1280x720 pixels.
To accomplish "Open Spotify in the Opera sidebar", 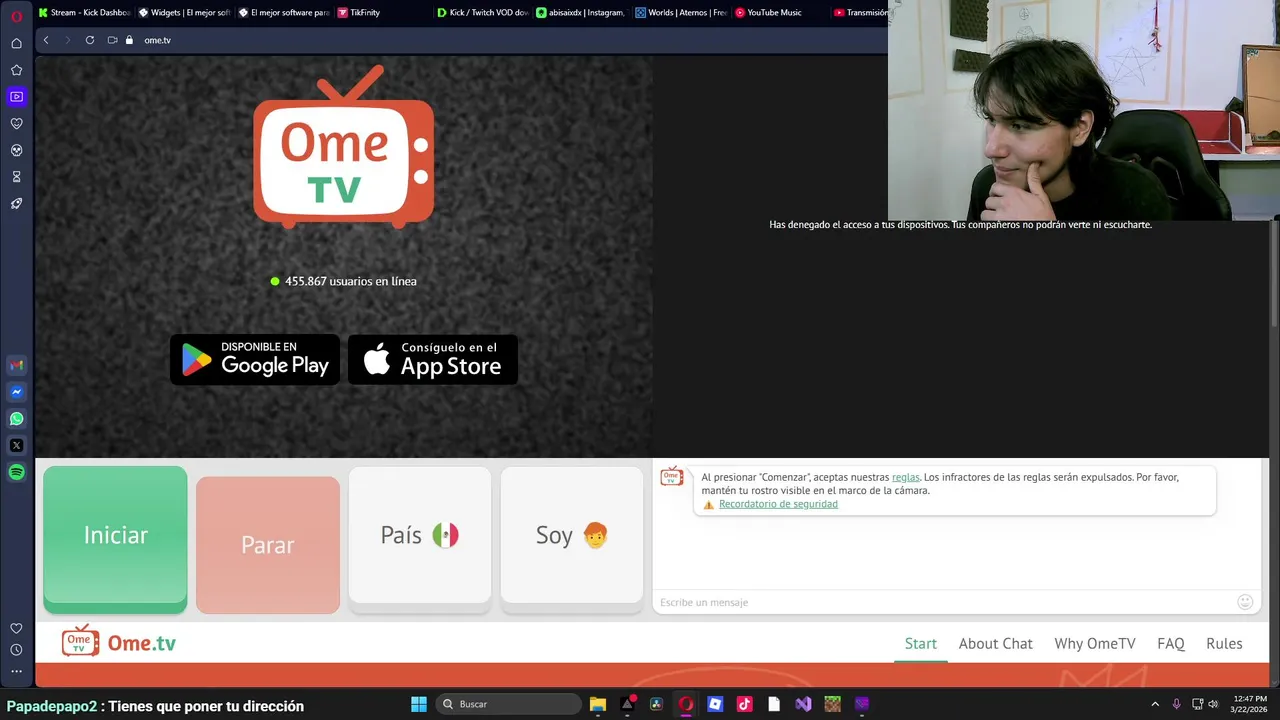I will tap(16, 473).
